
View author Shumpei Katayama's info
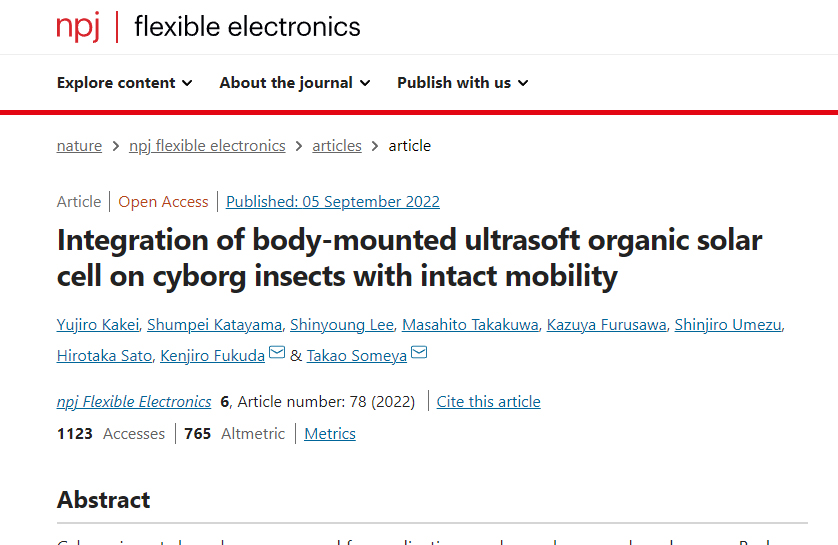pyautogui.click(x=215, y=325)
